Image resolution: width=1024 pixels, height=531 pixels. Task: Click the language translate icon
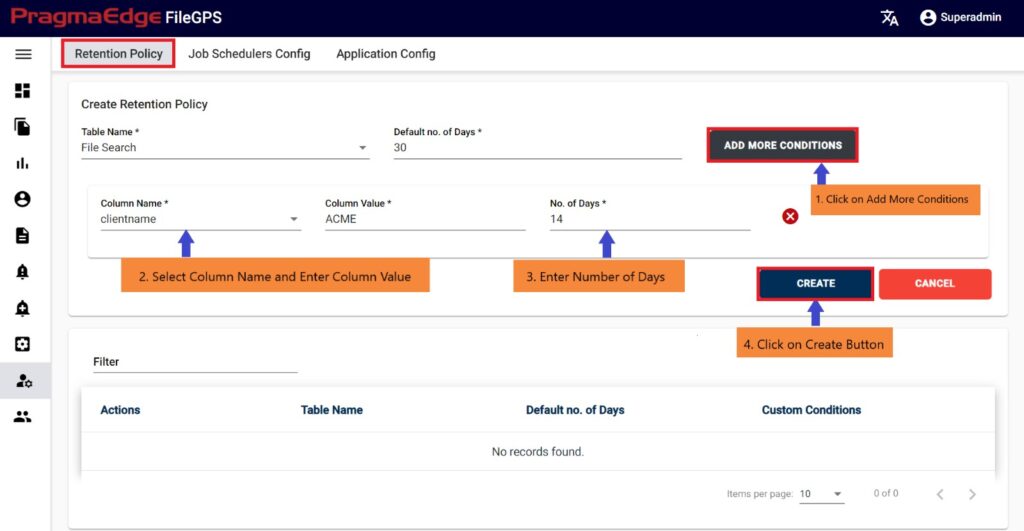click(x=889, y=18)
